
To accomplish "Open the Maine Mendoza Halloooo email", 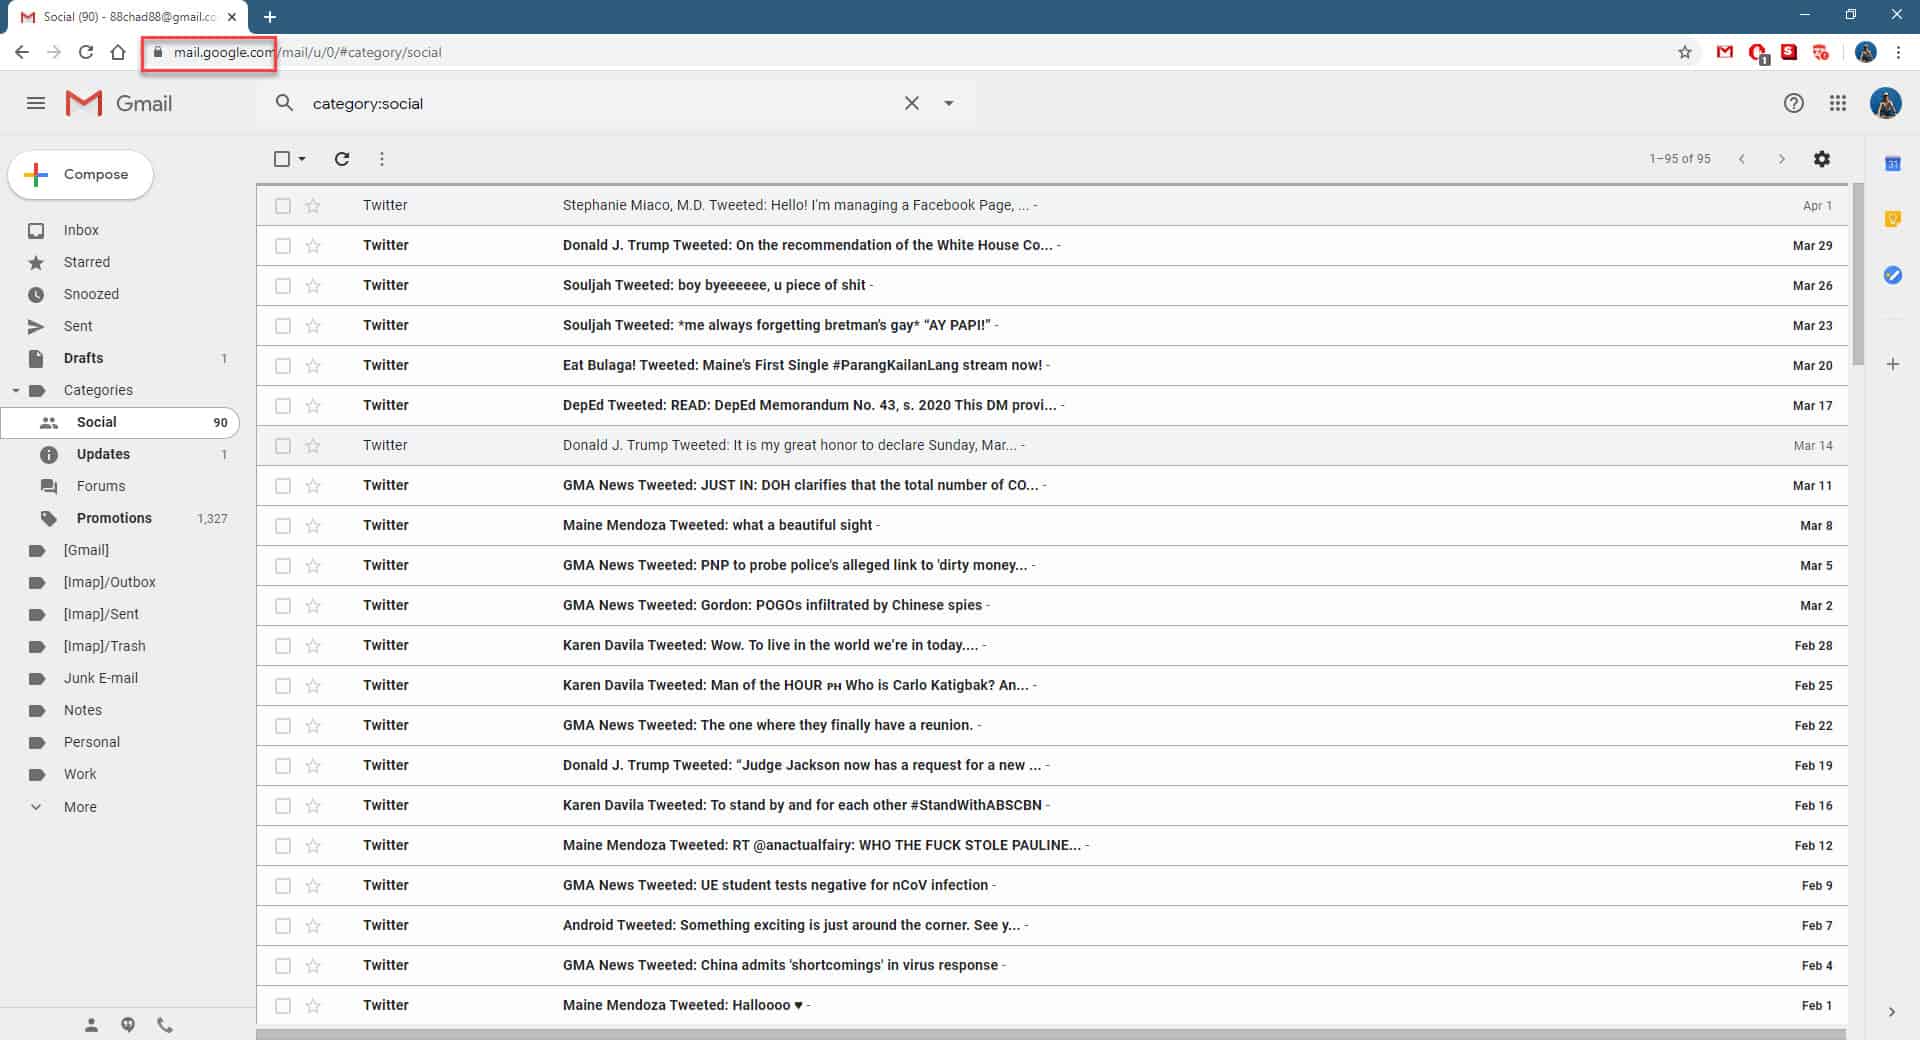I will [1051, 1005].
